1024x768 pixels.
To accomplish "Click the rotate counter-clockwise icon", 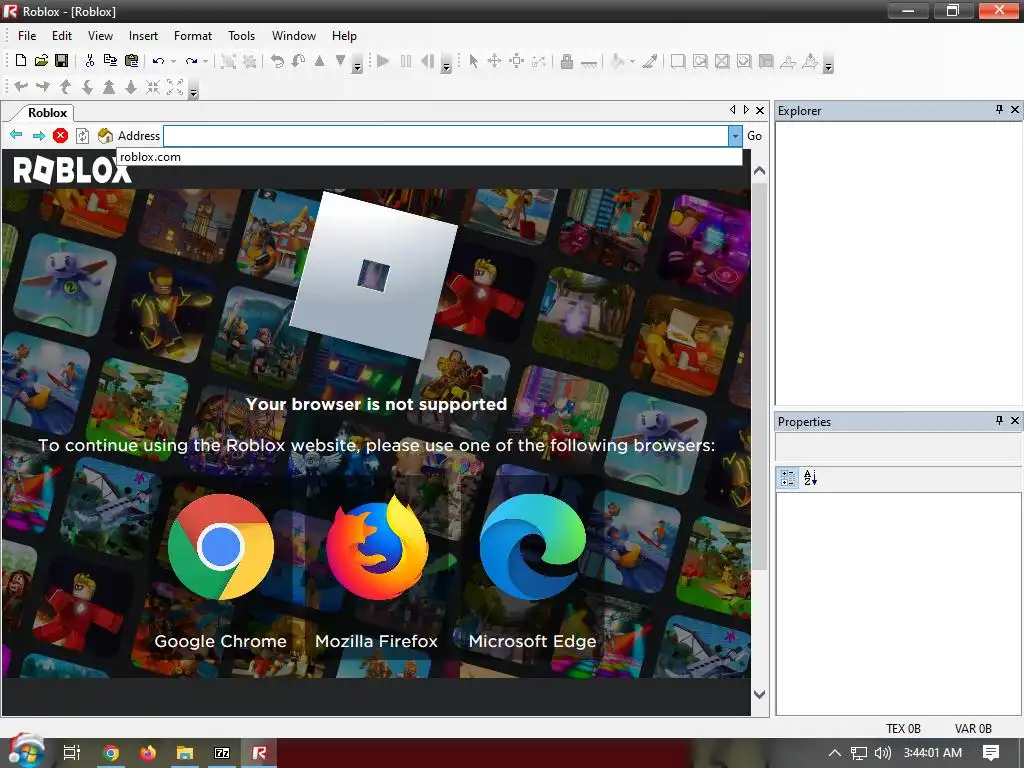I will click(278, 61).
